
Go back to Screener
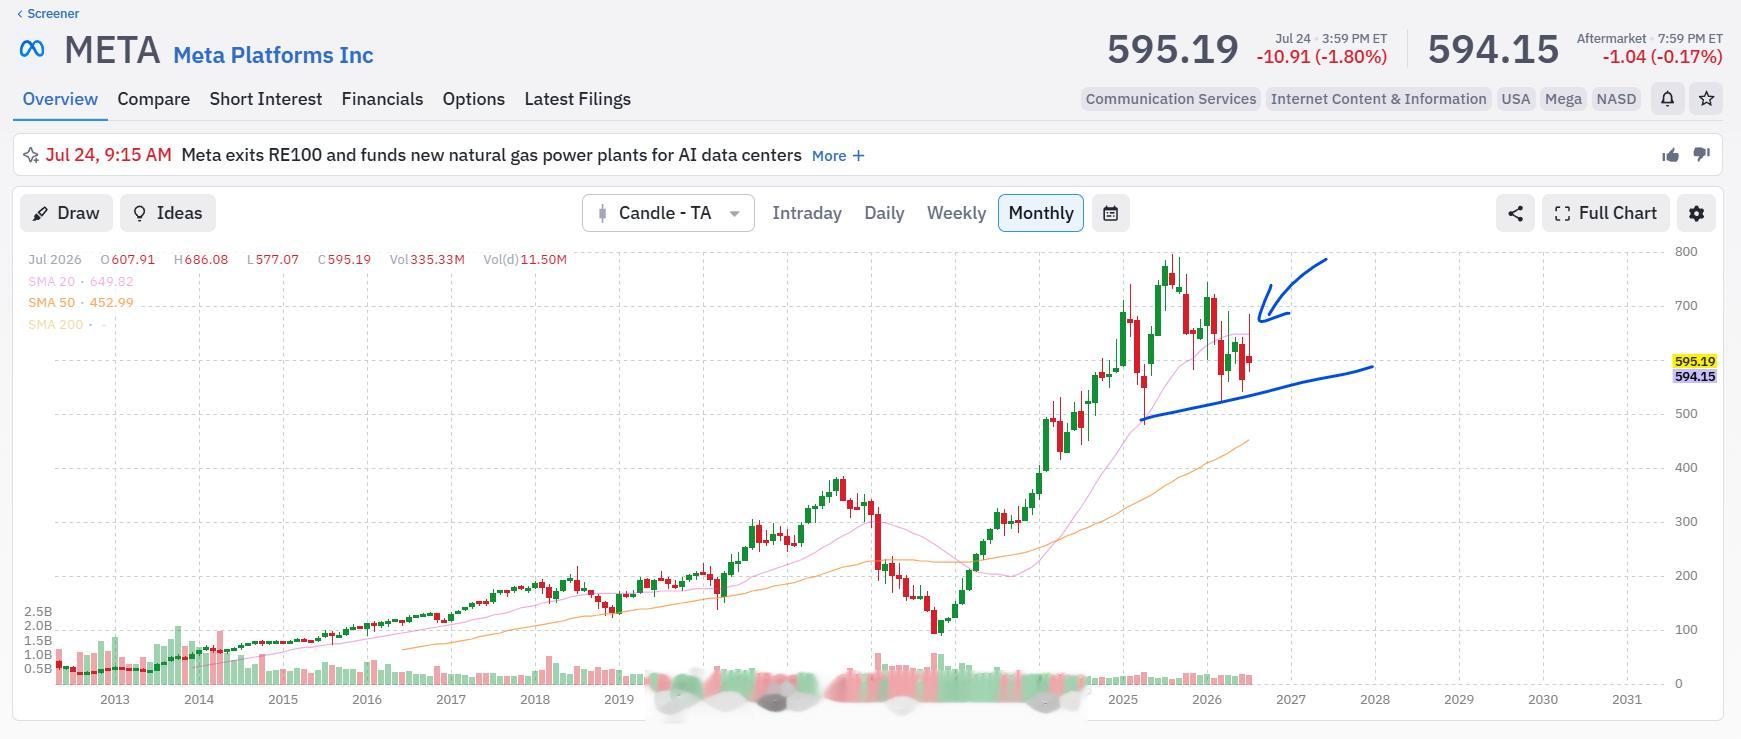tap(48, 13)
